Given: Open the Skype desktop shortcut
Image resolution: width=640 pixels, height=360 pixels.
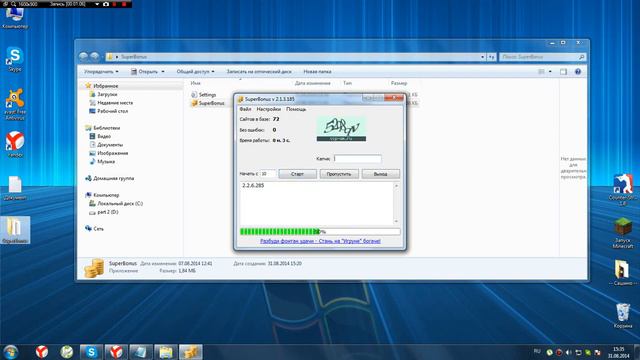Looking at the screenshot, I should click(15, 58).
